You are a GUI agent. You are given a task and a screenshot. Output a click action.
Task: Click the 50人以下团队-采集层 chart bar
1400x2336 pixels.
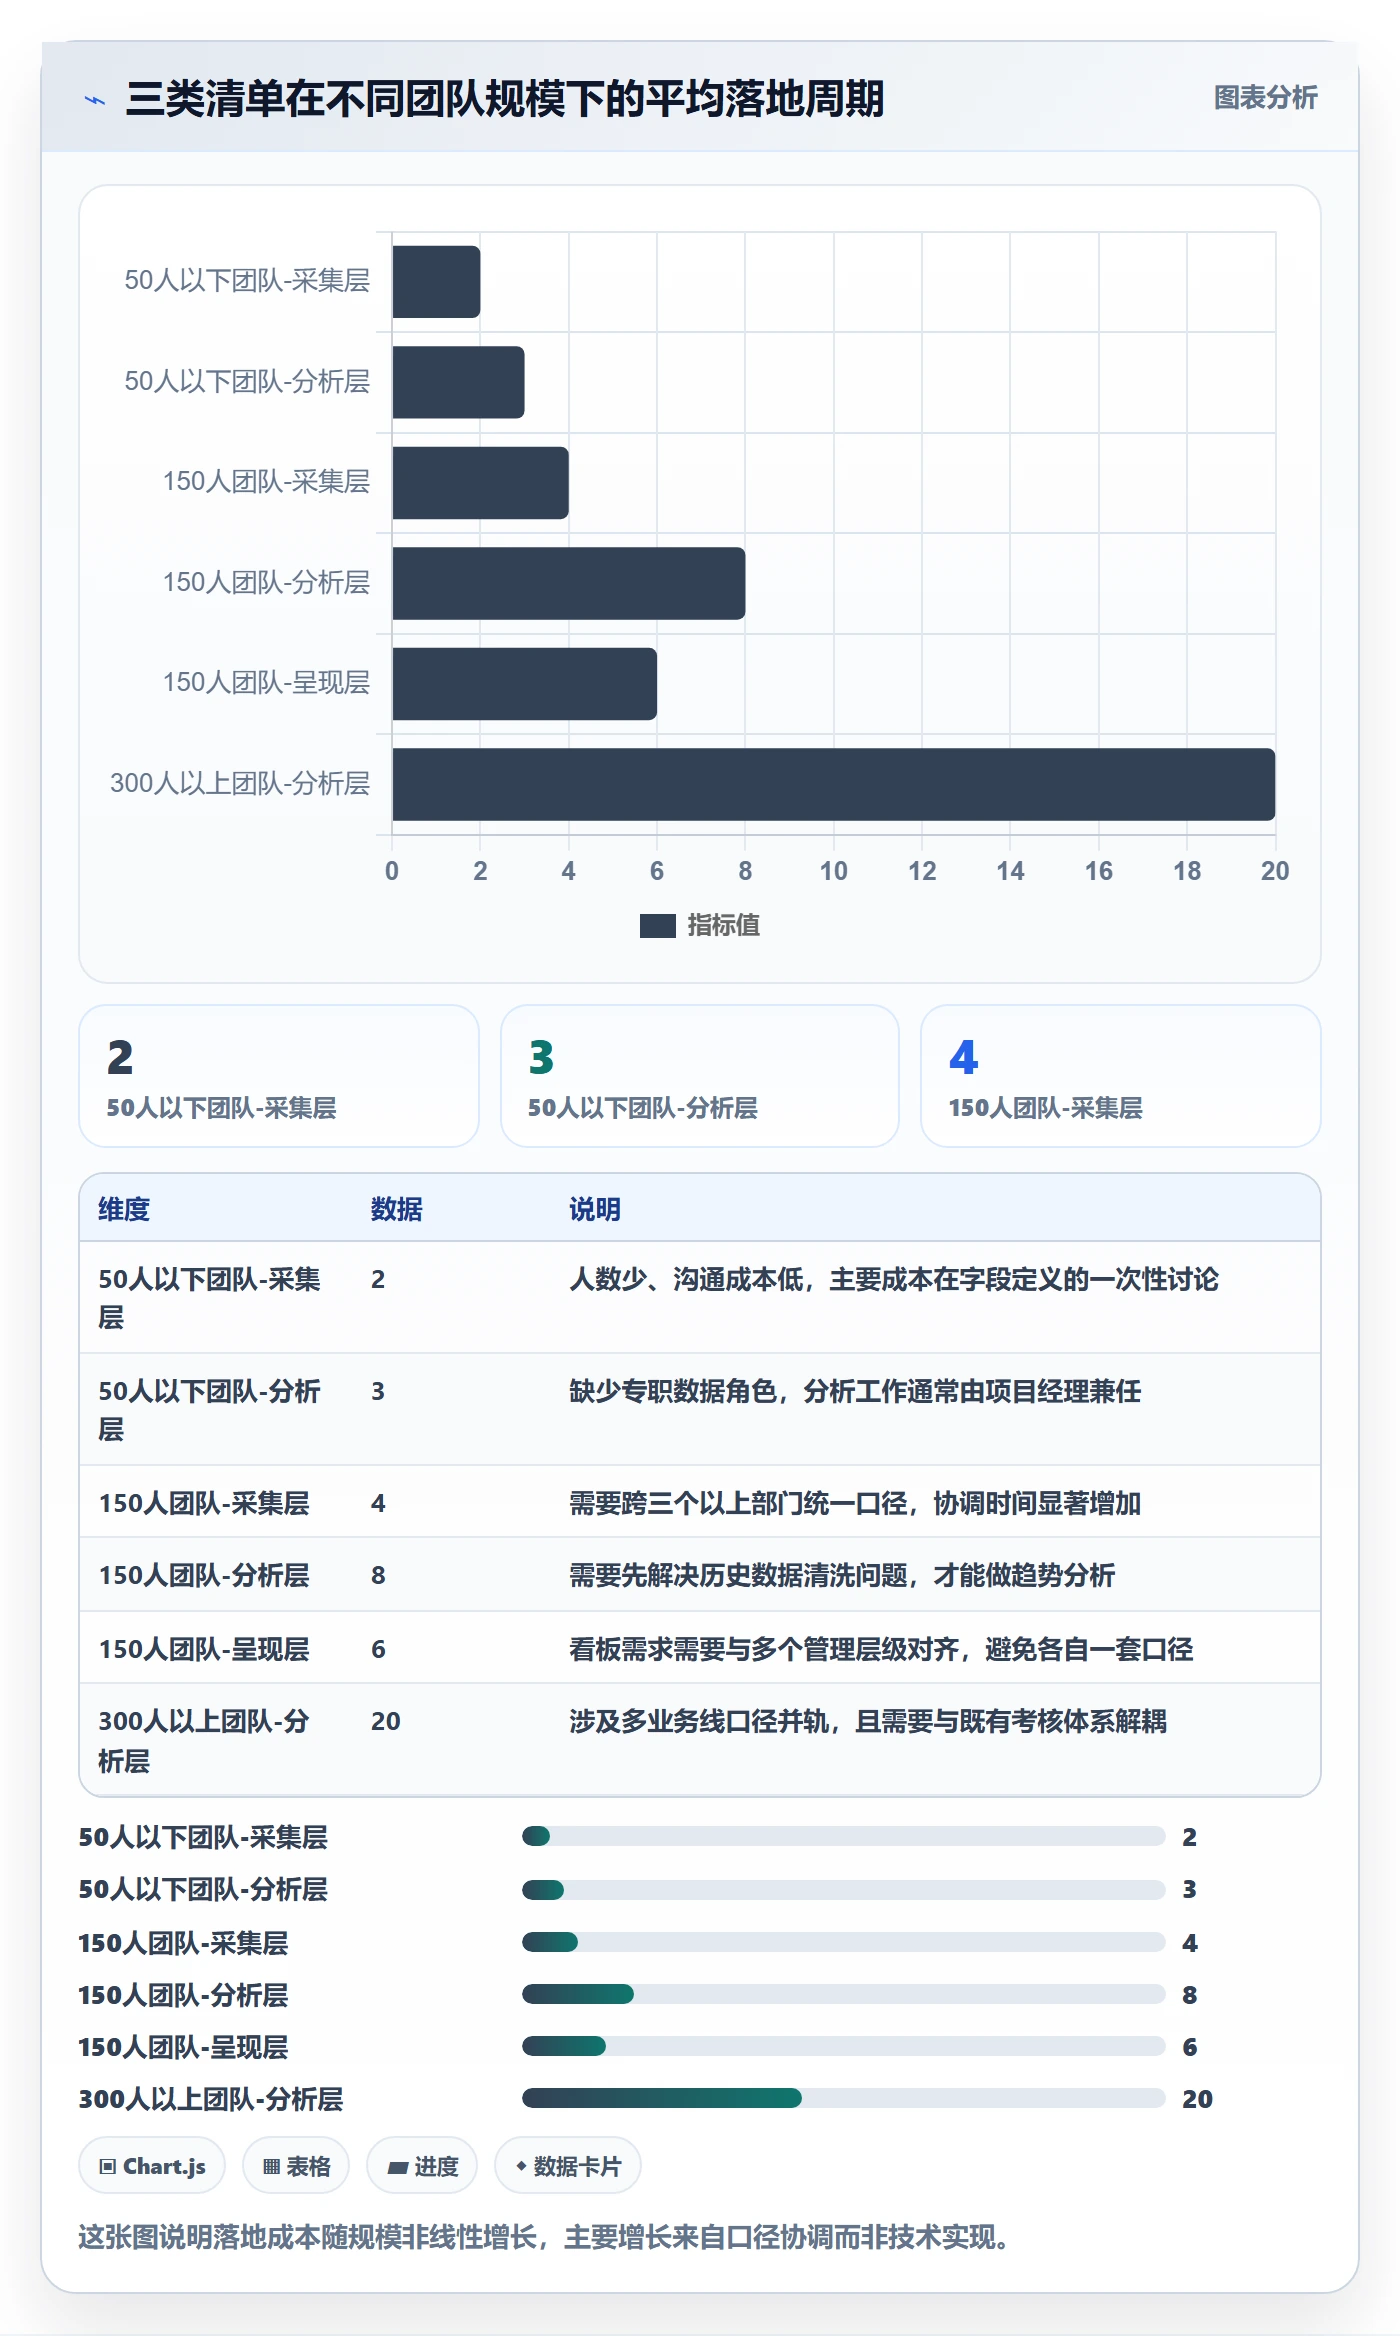point(436,282)
